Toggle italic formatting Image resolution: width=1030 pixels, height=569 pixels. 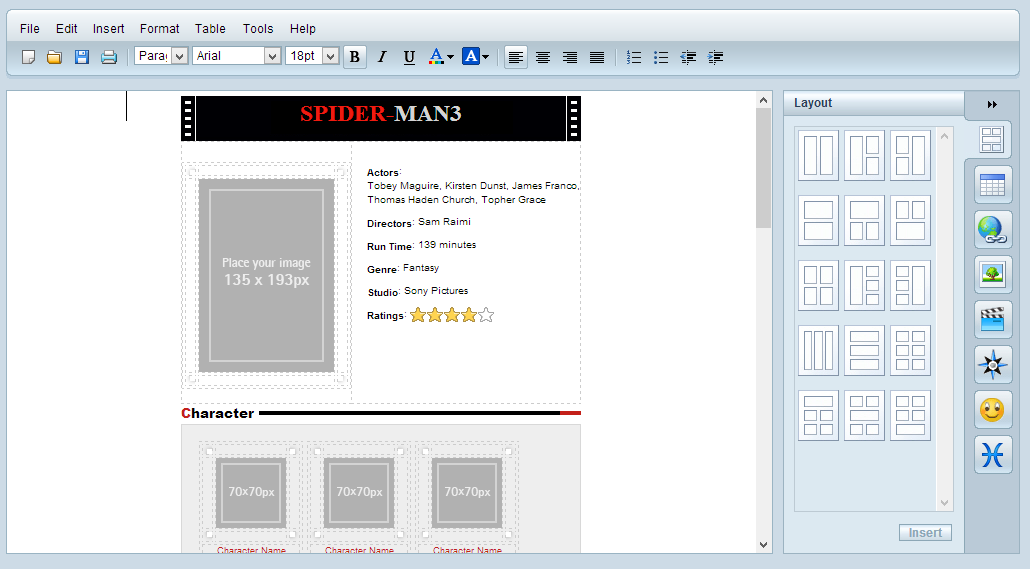[381, 57]
